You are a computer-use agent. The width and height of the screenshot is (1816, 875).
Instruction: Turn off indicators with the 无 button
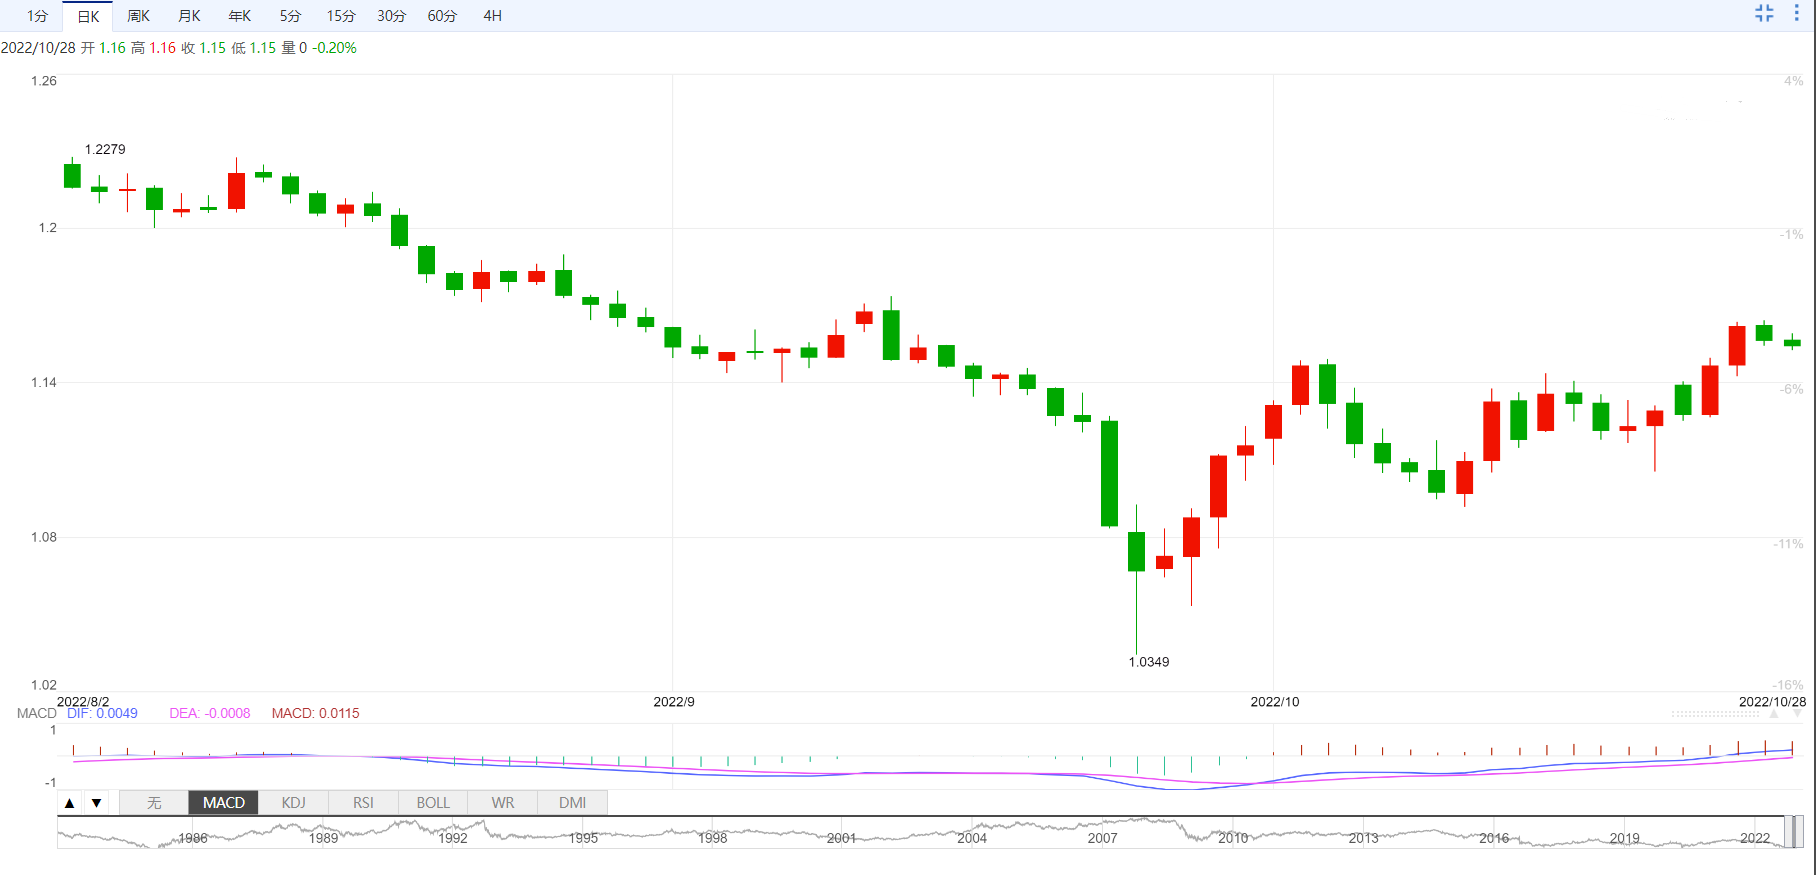154,802
